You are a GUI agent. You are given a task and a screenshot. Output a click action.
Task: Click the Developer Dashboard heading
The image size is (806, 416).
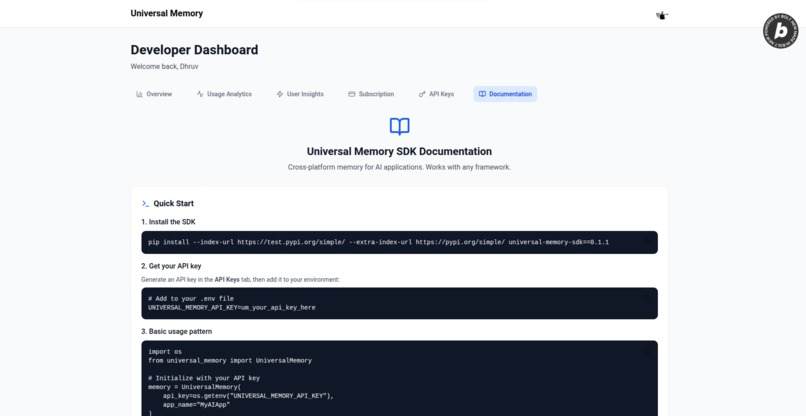pyautogui.click(x=194, y=50)
